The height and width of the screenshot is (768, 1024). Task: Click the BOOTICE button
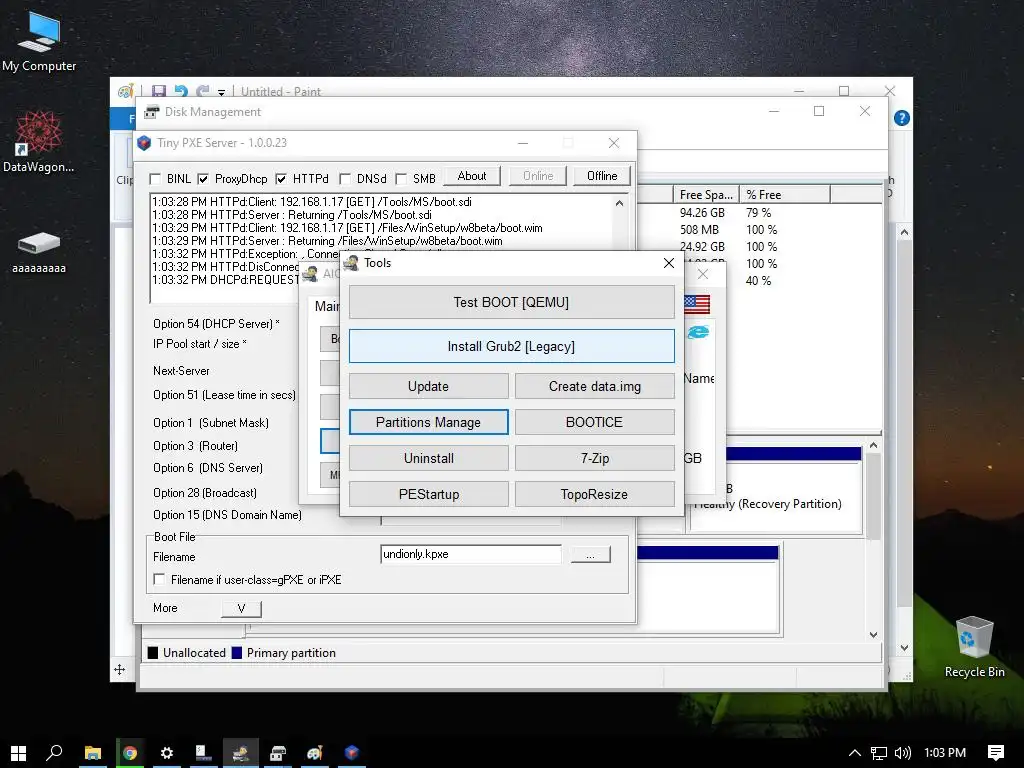pyautogui.click(x=595, y=423)
